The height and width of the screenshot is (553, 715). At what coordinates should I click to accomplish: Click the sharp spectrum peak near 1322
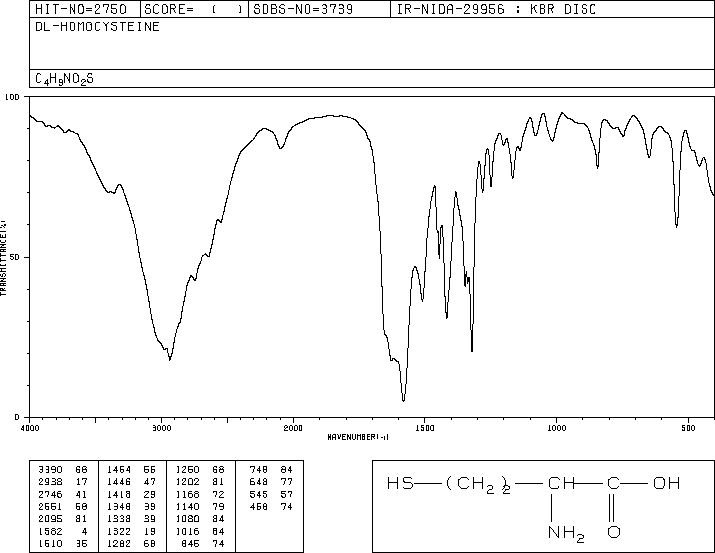pos(472,349)
